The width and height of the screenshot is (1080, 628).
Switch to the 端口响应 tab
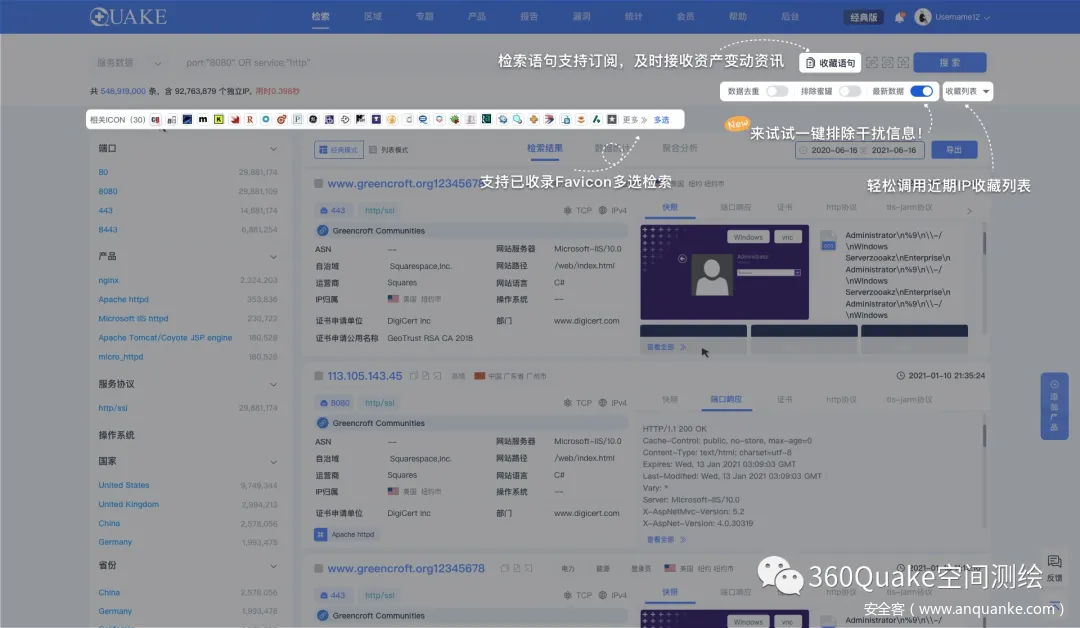pyautogui.click(x=726, y=400)
